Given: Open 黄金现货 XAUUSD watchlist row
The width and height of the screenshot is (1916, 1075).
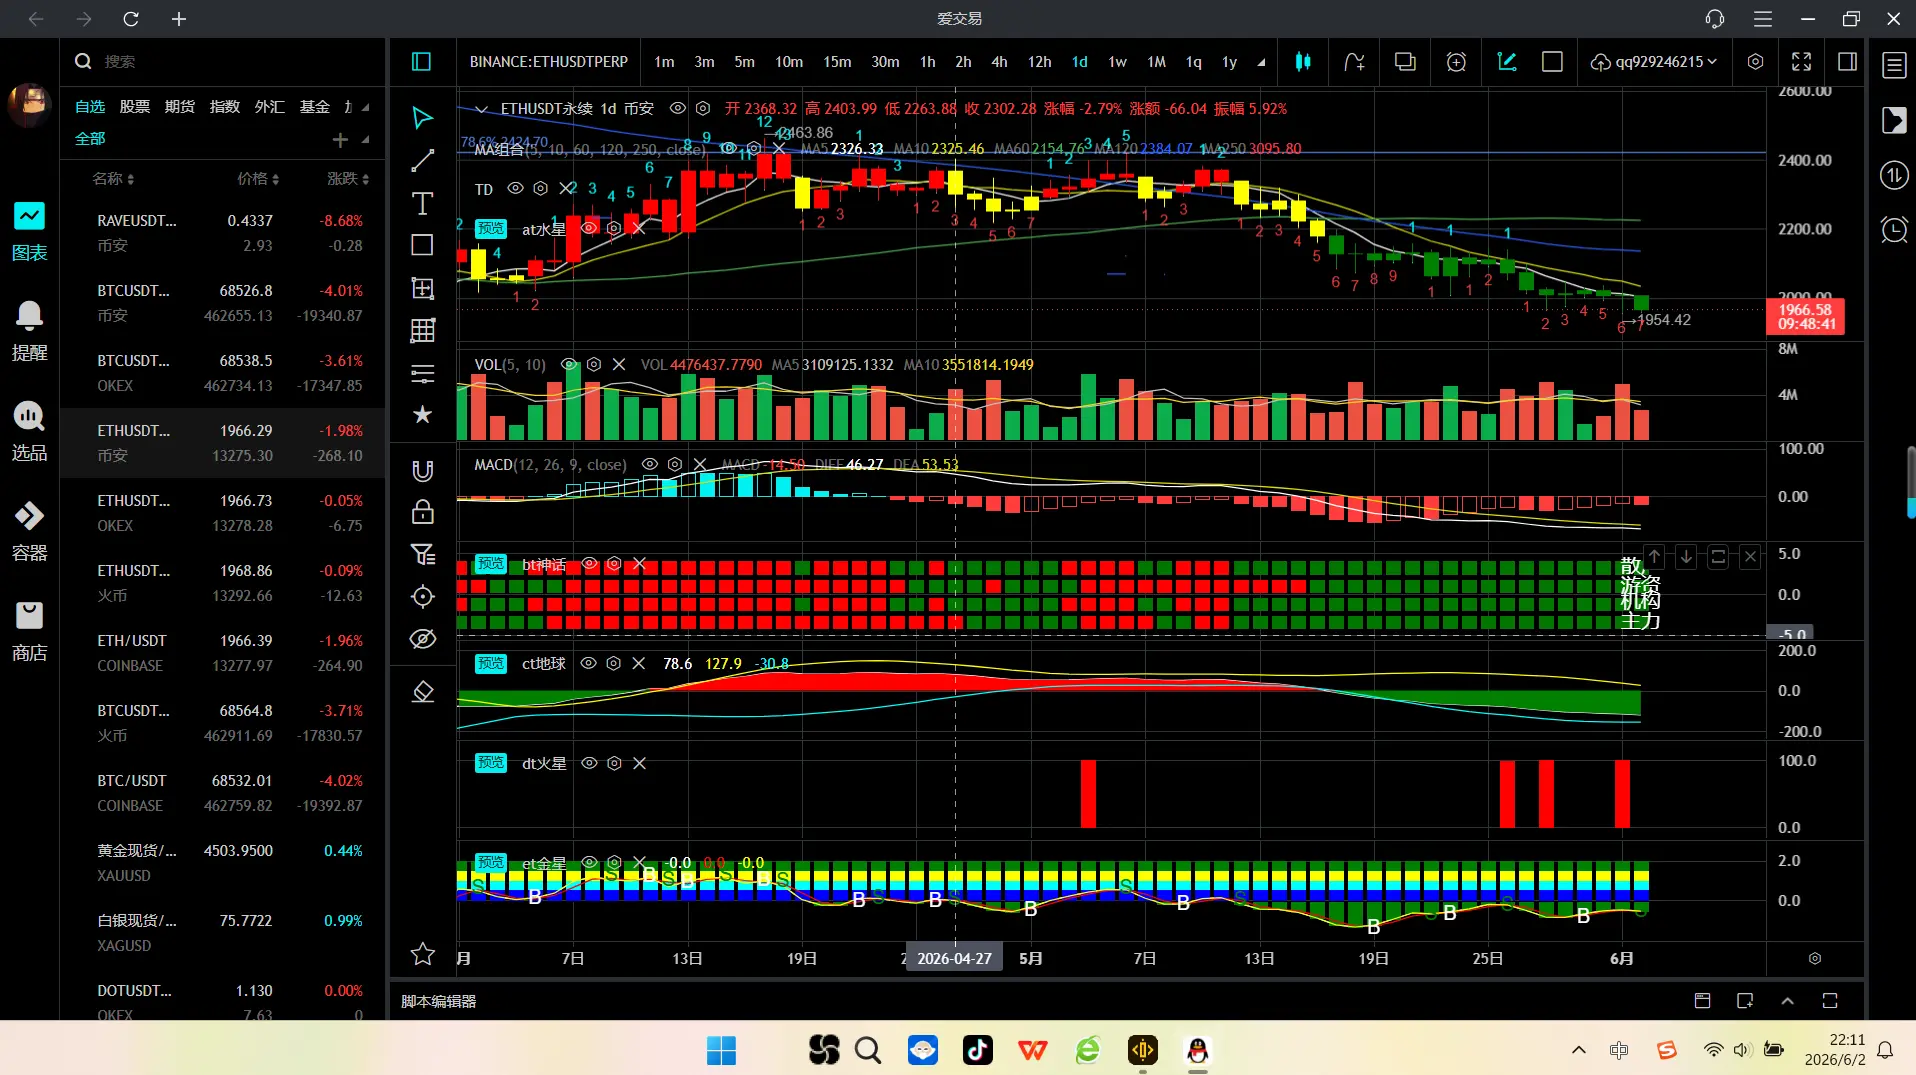Looking at the screenshot, I should coord(223,863).
